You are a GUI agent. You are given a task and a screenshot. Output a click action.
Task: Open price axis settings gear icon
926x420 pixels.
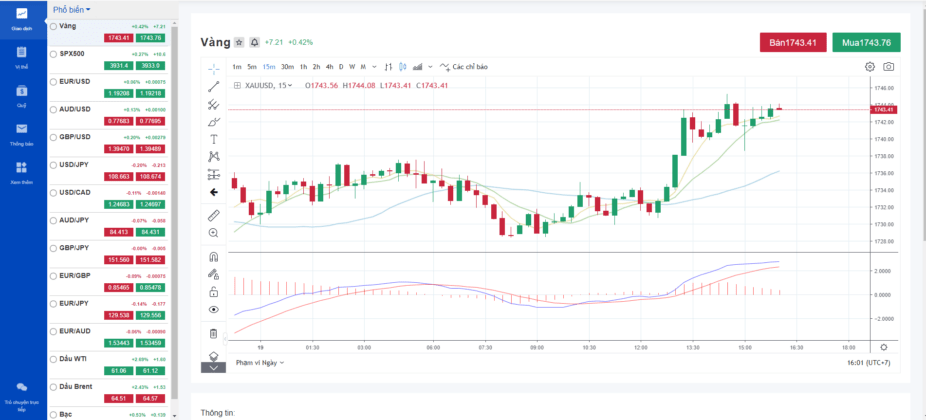(883, 347)
